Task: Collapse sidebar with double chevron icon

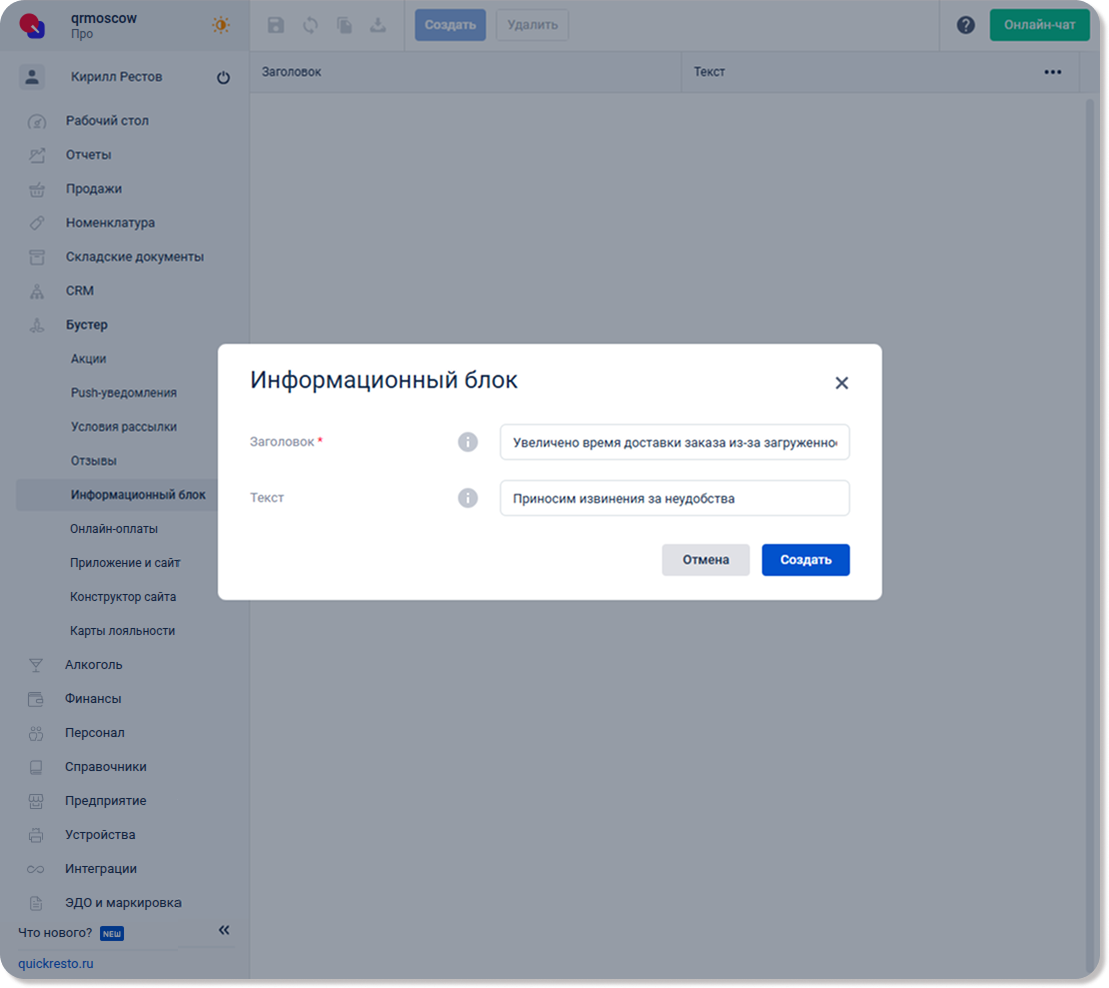Action: point(224,931)
